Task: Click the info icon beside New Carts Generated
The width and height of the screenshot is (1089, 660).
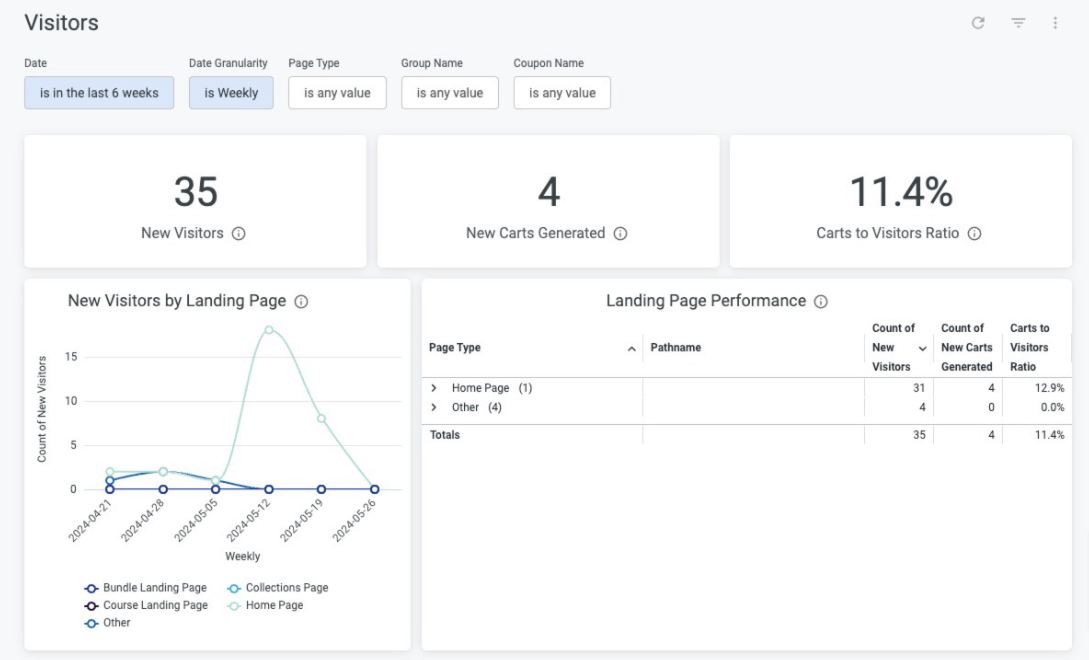Action: pos(621,233)
